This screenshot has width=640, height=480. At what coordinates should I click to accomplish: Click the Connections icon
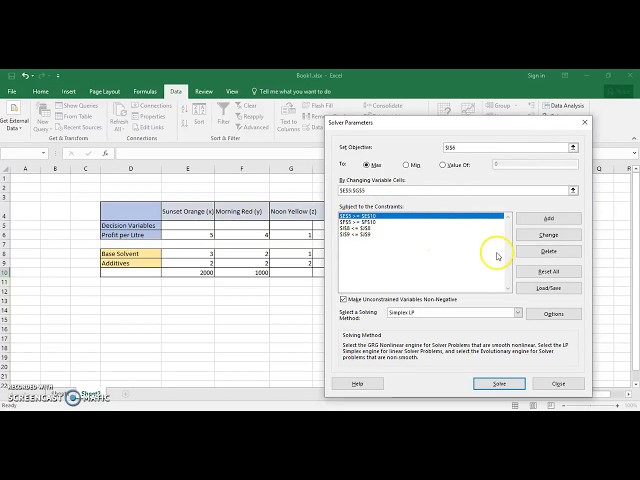[135, 106]
